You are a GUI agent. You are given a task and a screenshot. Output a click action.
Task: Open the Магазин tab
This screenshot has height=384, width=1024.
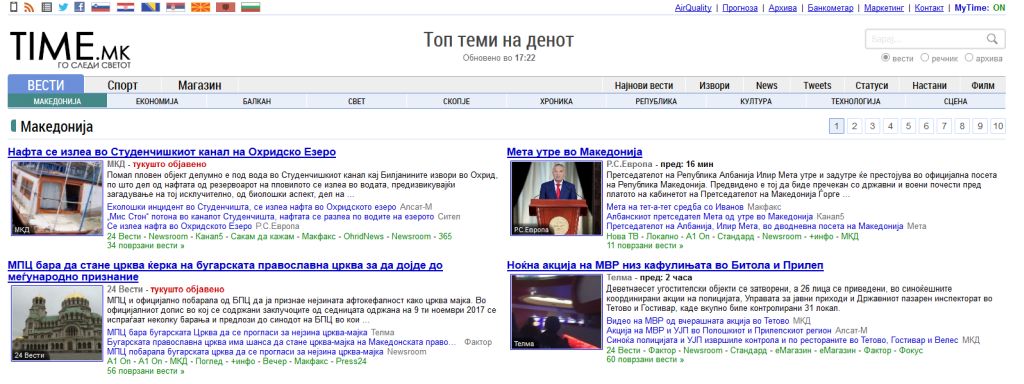pyautogui.click(x=200, y=85)
